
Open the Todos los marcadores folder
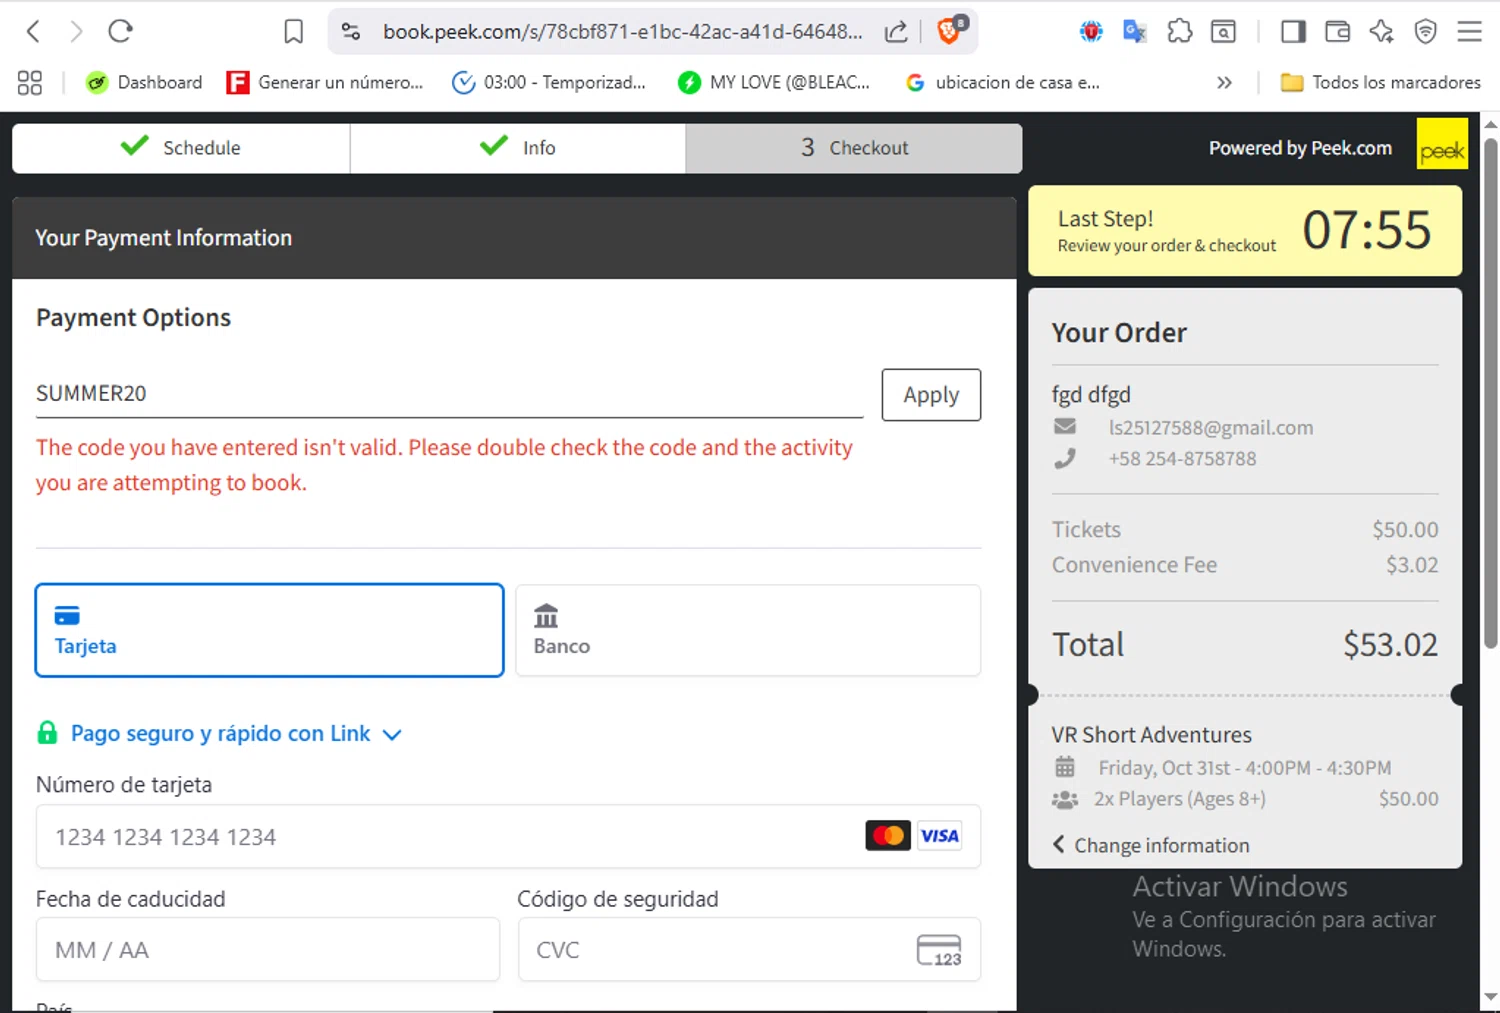[1381, 83]
